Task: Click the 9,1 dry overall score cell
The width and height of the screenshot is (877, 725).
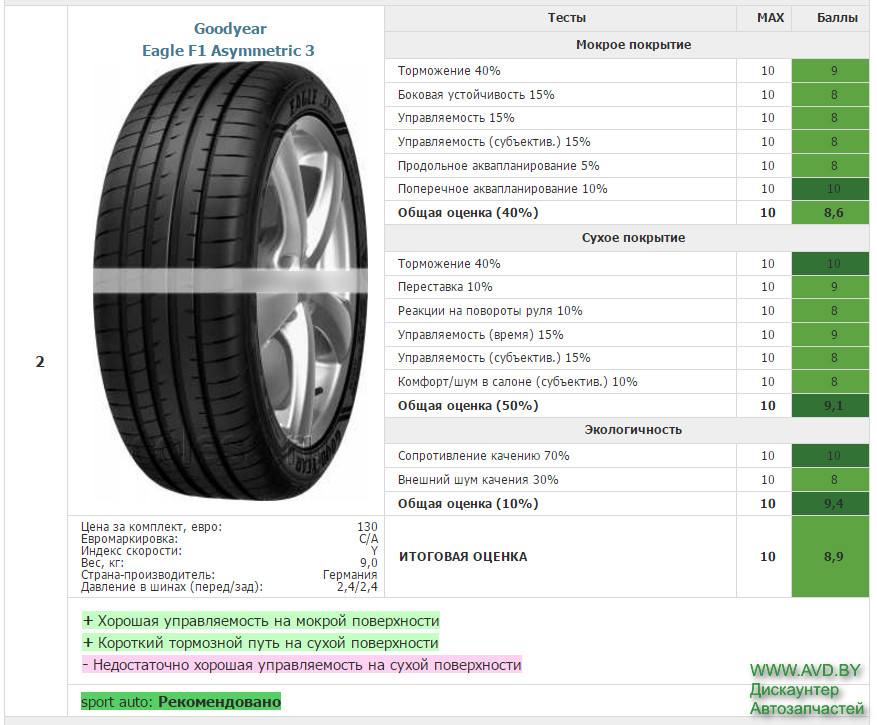Action: pyautogui.click(x=831, y=406)
